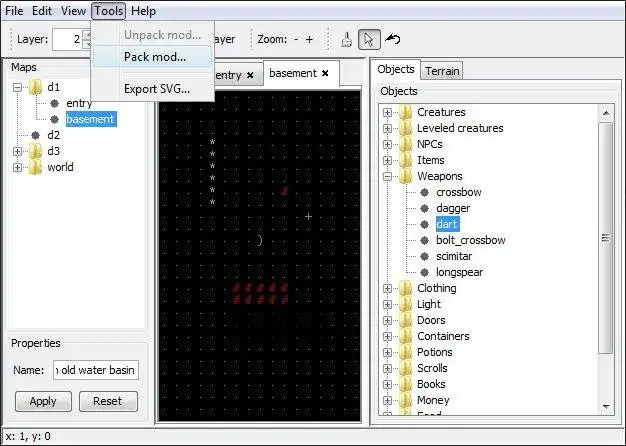Open the Edit menu
This screenshot has width=626, height=446.
tap(42, 11)
